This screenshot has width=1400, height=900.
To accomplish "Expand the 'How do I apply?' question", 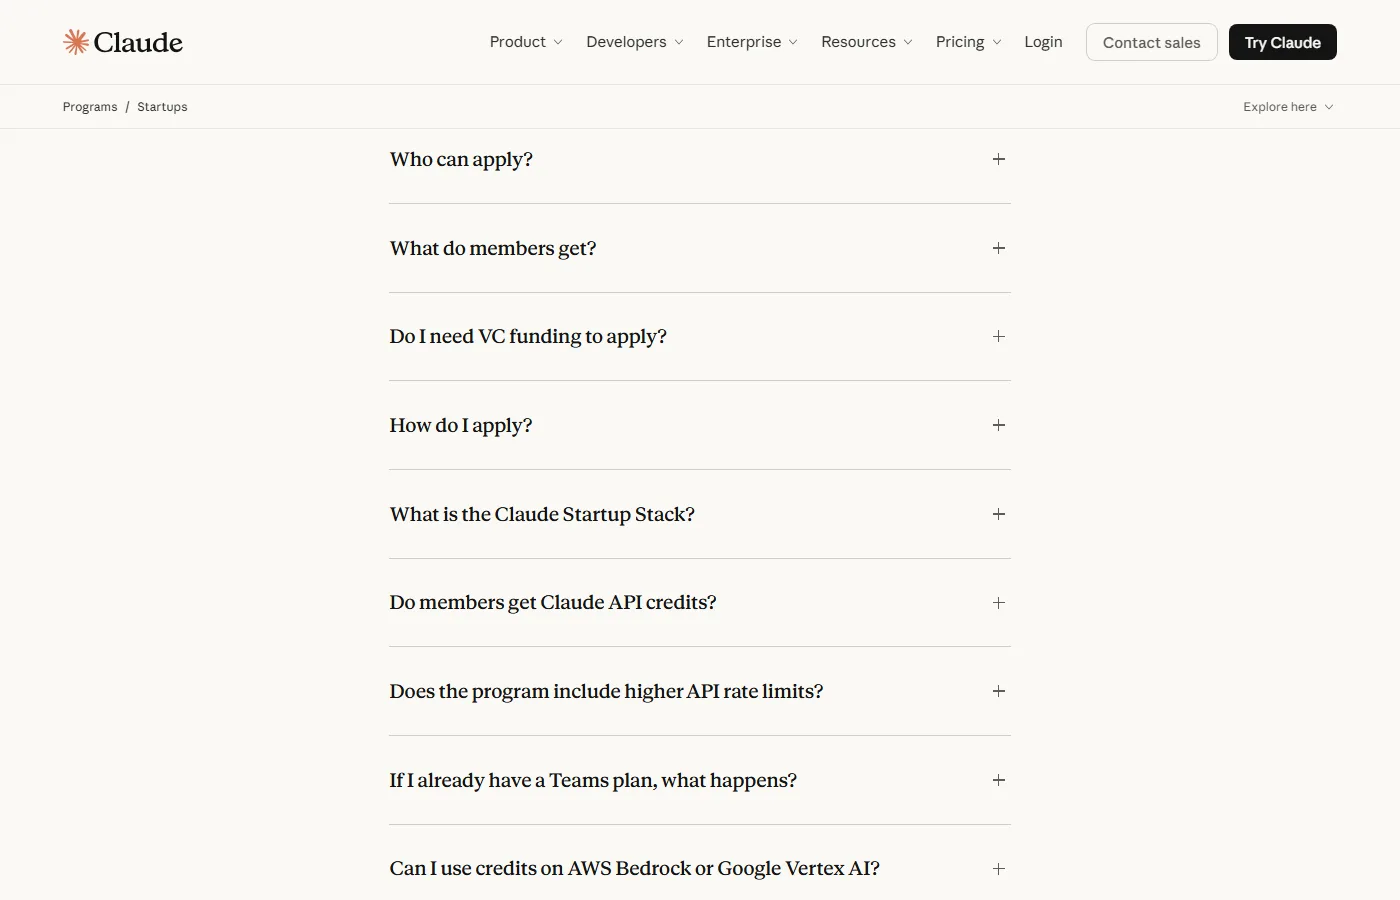I will click(x=700, y=425).
